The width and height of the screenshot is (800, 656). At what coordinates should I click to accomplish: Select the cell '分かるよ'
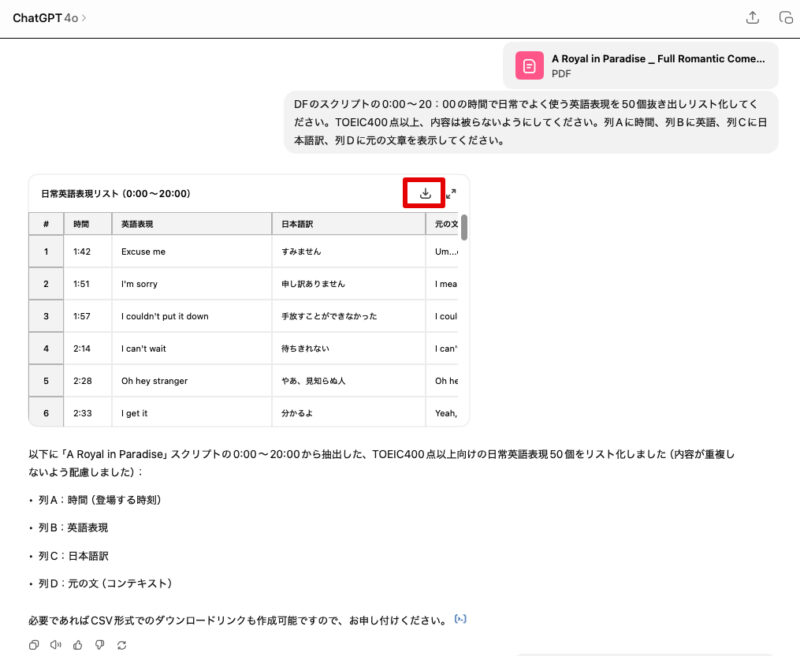[x=349, y=412]
